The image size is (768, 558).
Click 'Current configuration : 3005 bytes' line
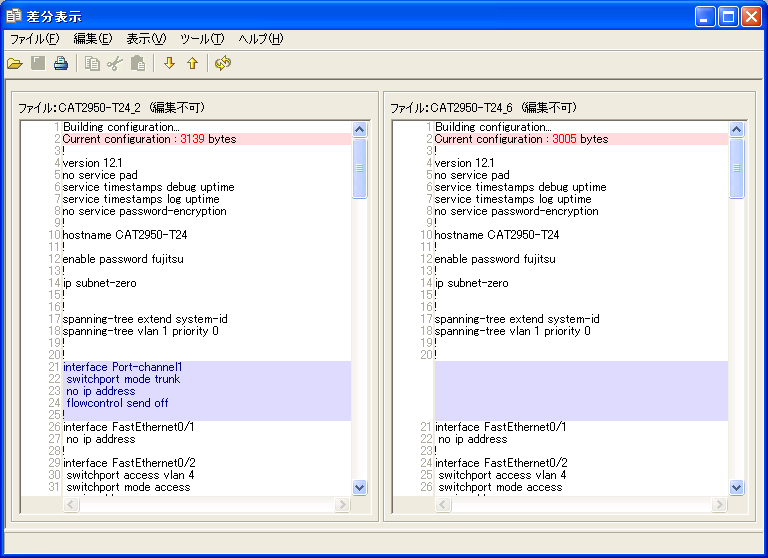coord(521,139)
